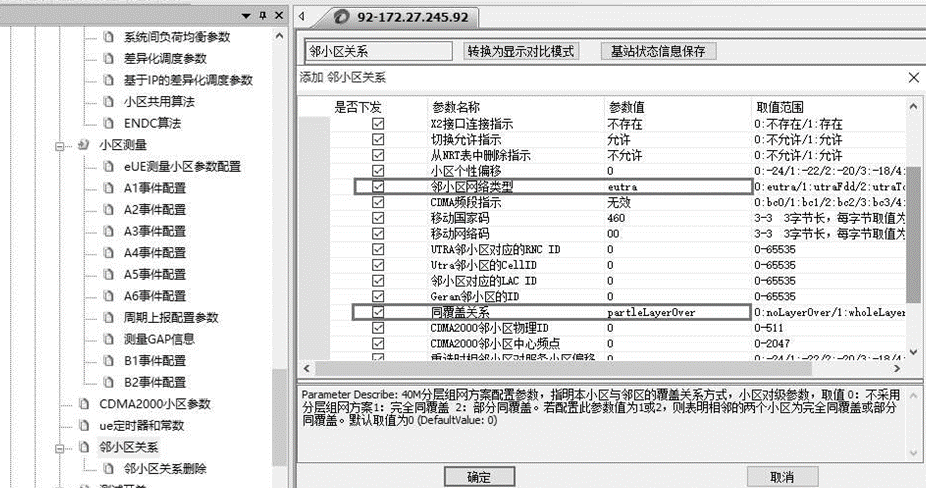Click the document icon beside B1事件配置
Viewport: 926px width, 488px height.
coord(108,360)
